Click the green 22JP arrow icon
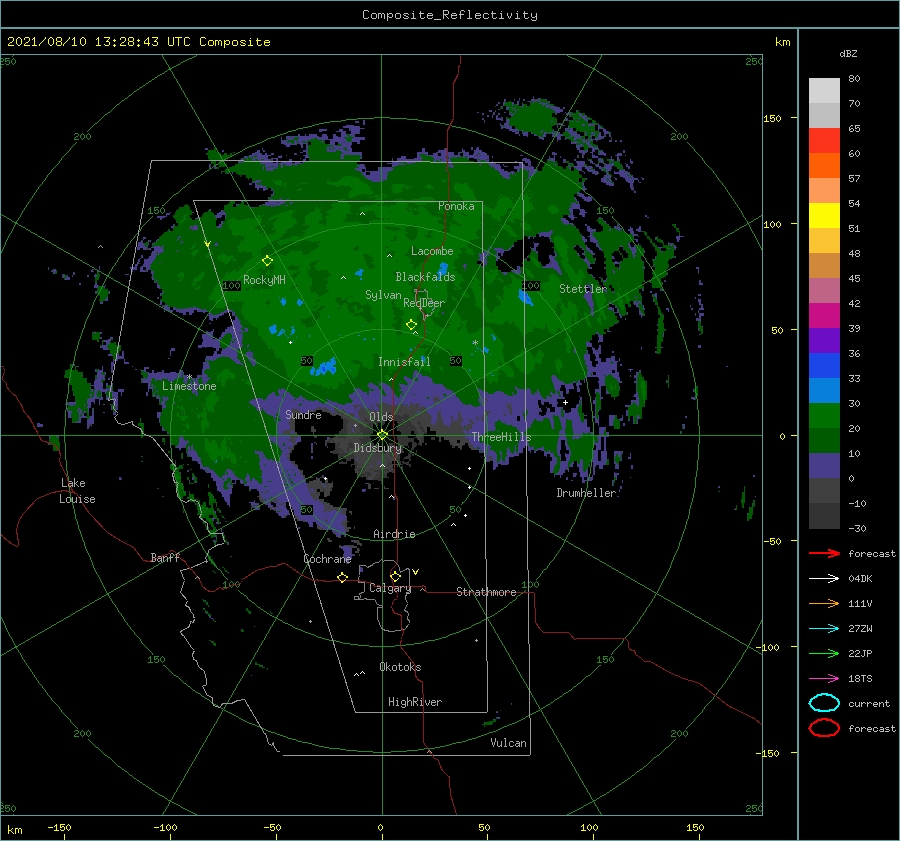 pyautogui.click(x=824, y=653)
